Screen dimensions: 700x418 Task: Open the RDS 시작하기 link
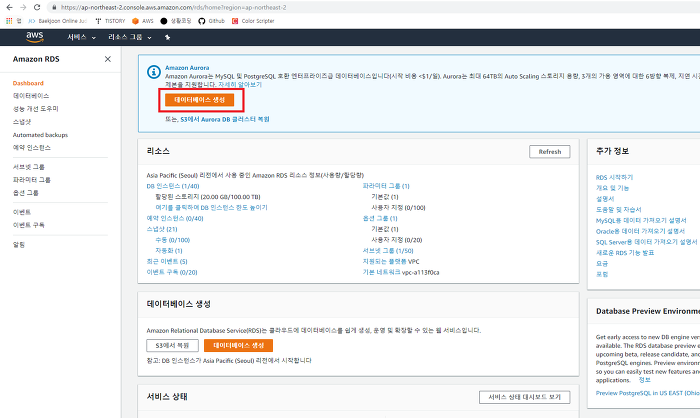(614, 178)
